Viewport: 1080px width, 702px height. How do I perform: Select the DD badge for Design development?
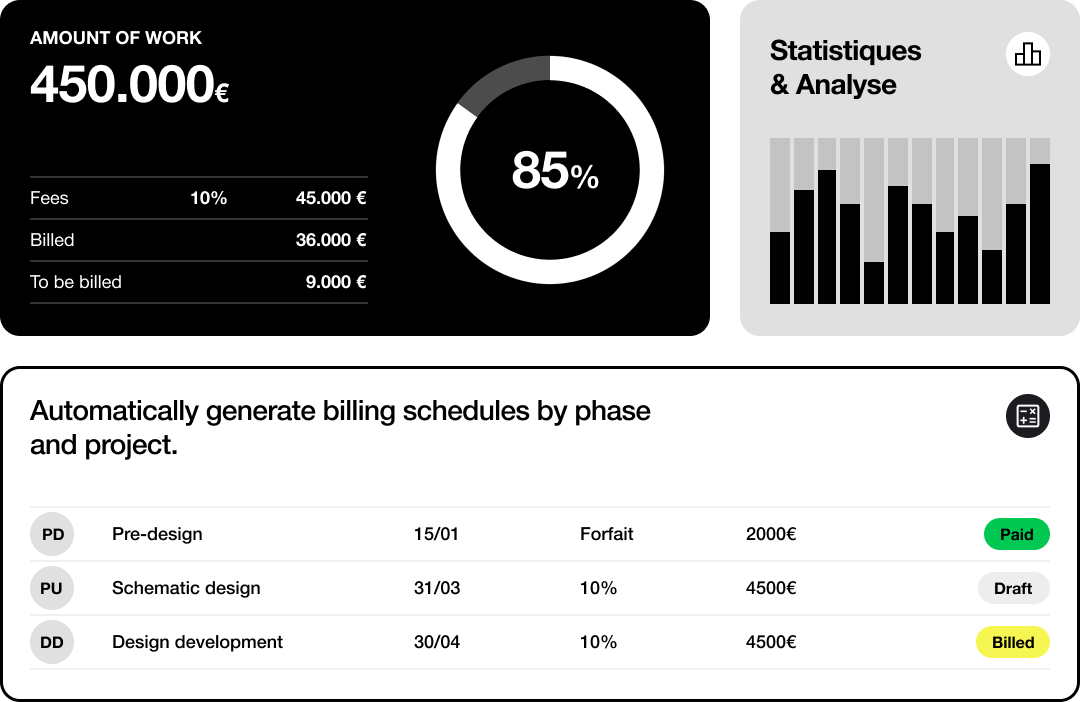pos(52,642)
